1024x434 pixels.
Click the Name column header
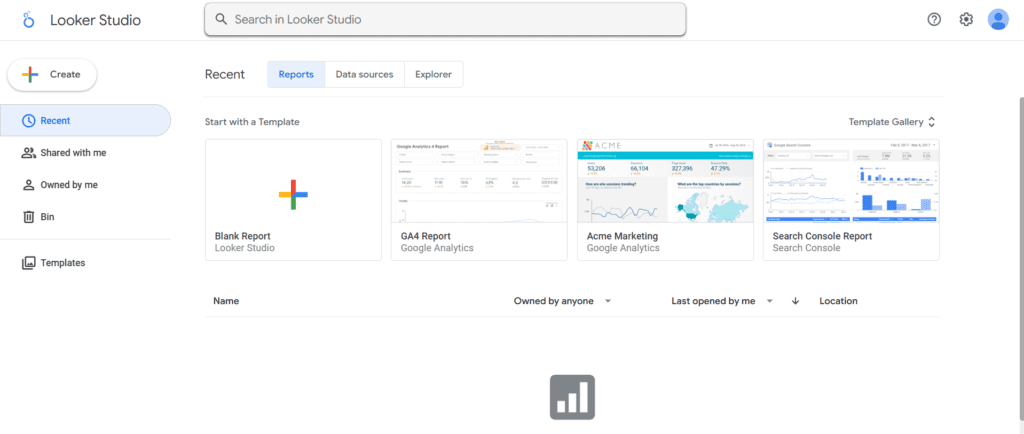tap(226, 301)
